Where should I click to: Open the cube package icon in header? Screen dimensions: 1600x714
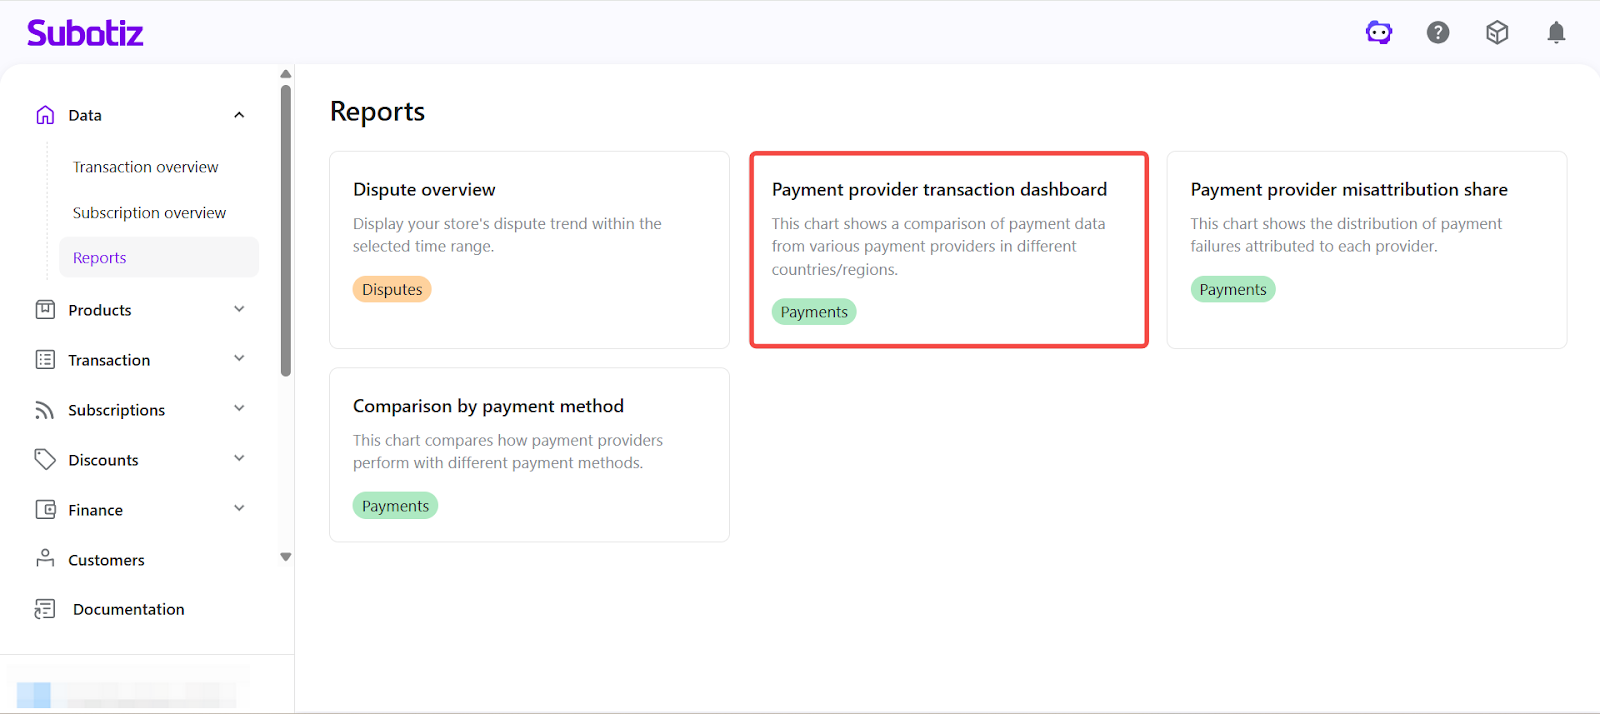point(1497,33)
